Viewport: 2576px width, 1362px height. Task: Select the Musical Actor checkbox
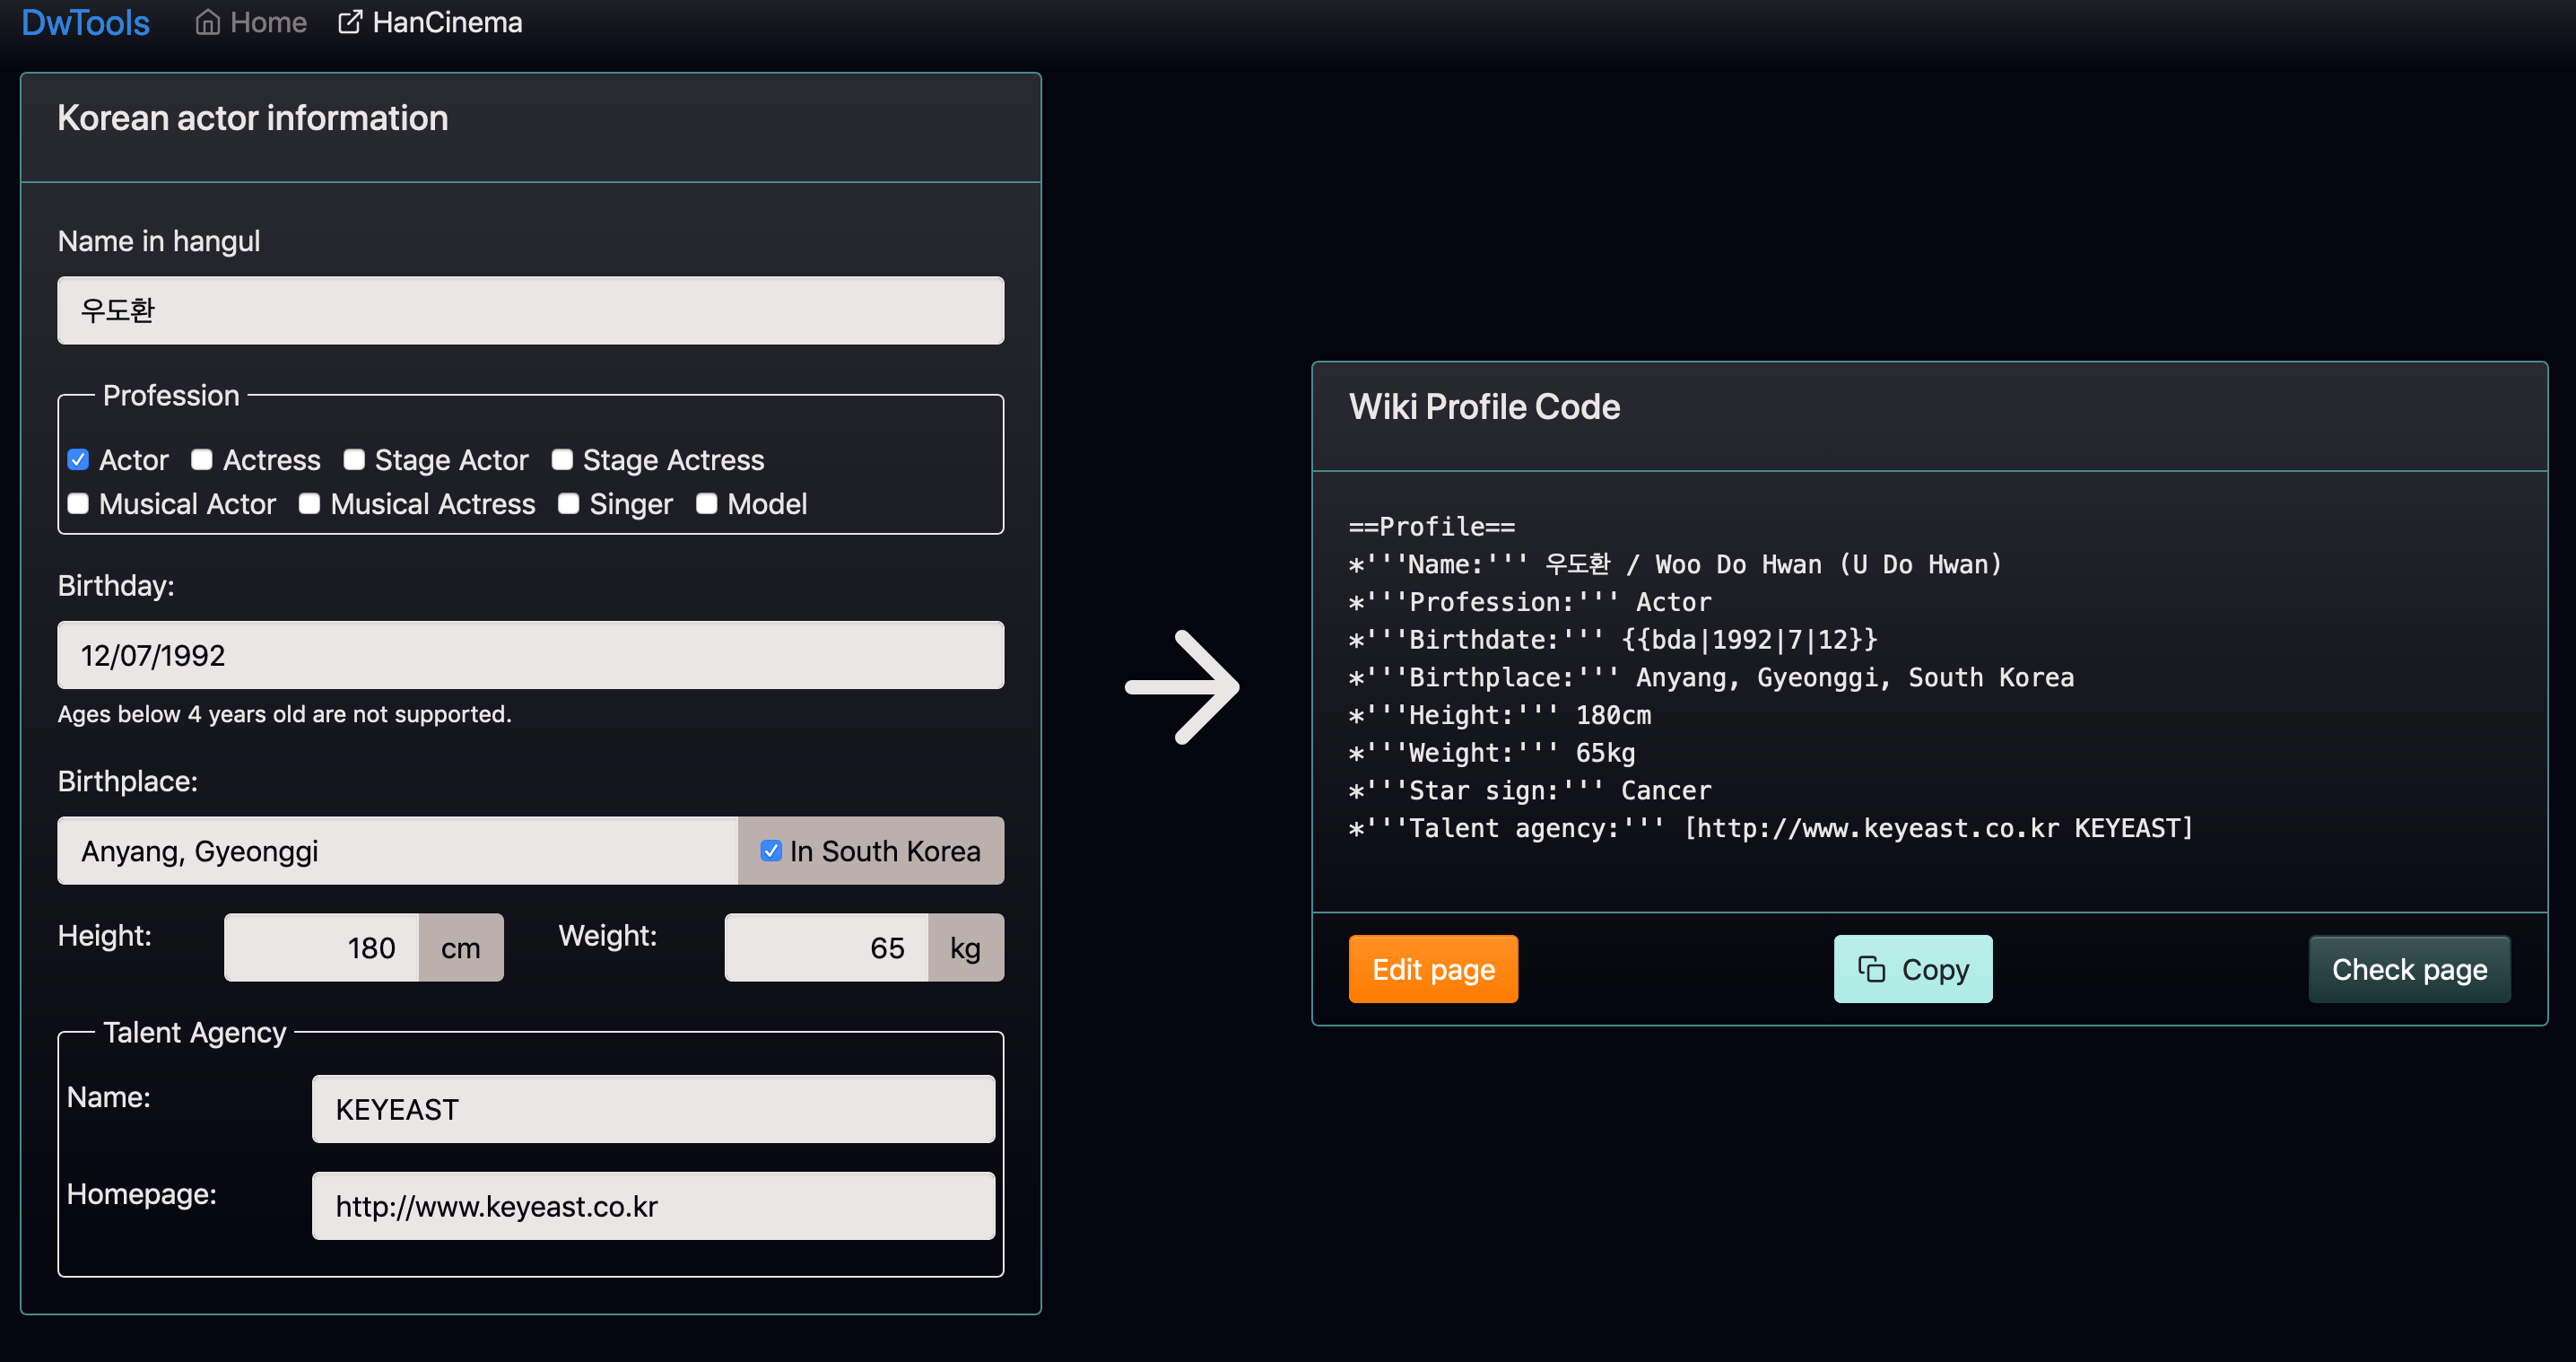78,503
